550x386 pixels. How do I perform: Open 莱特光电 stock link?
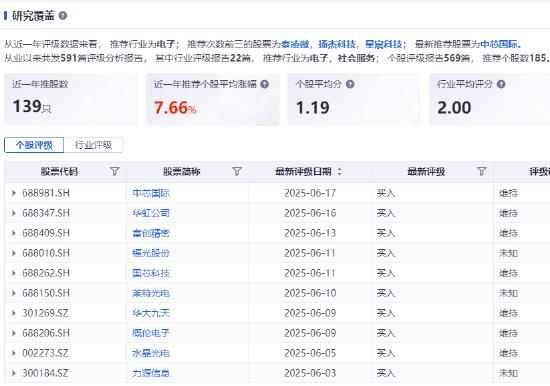click(x=151, y=293)
